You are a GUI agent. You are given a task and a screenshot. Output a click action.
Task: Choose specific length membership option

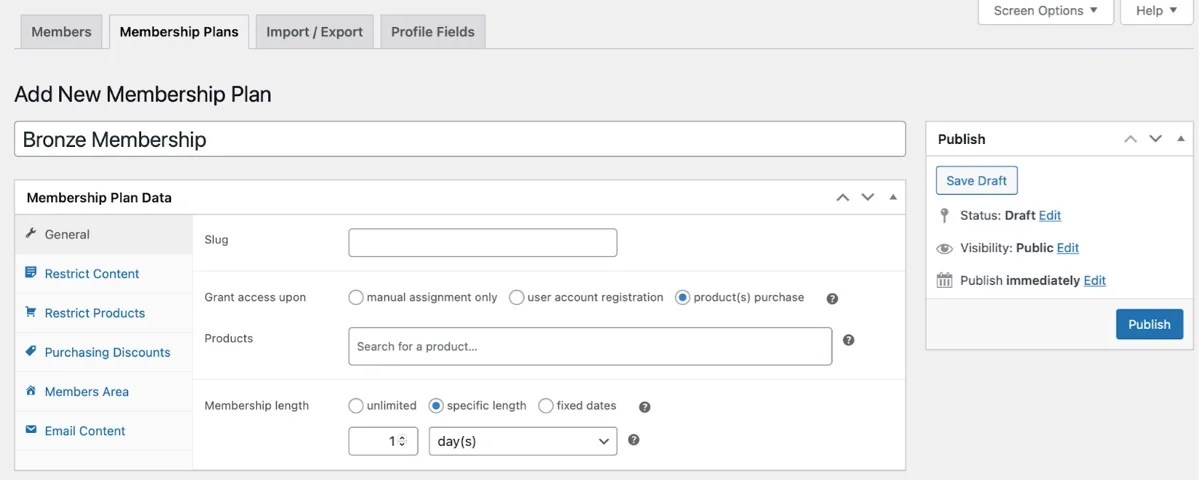436,405
